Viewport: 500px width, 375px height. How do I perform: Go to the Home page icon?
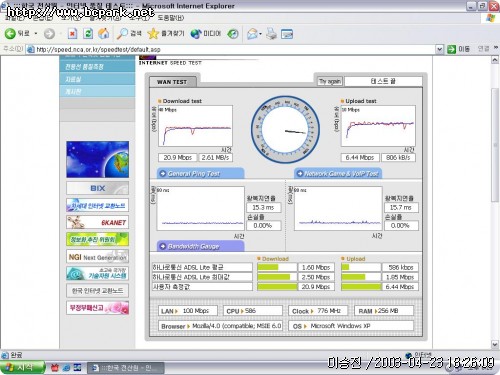104,34
